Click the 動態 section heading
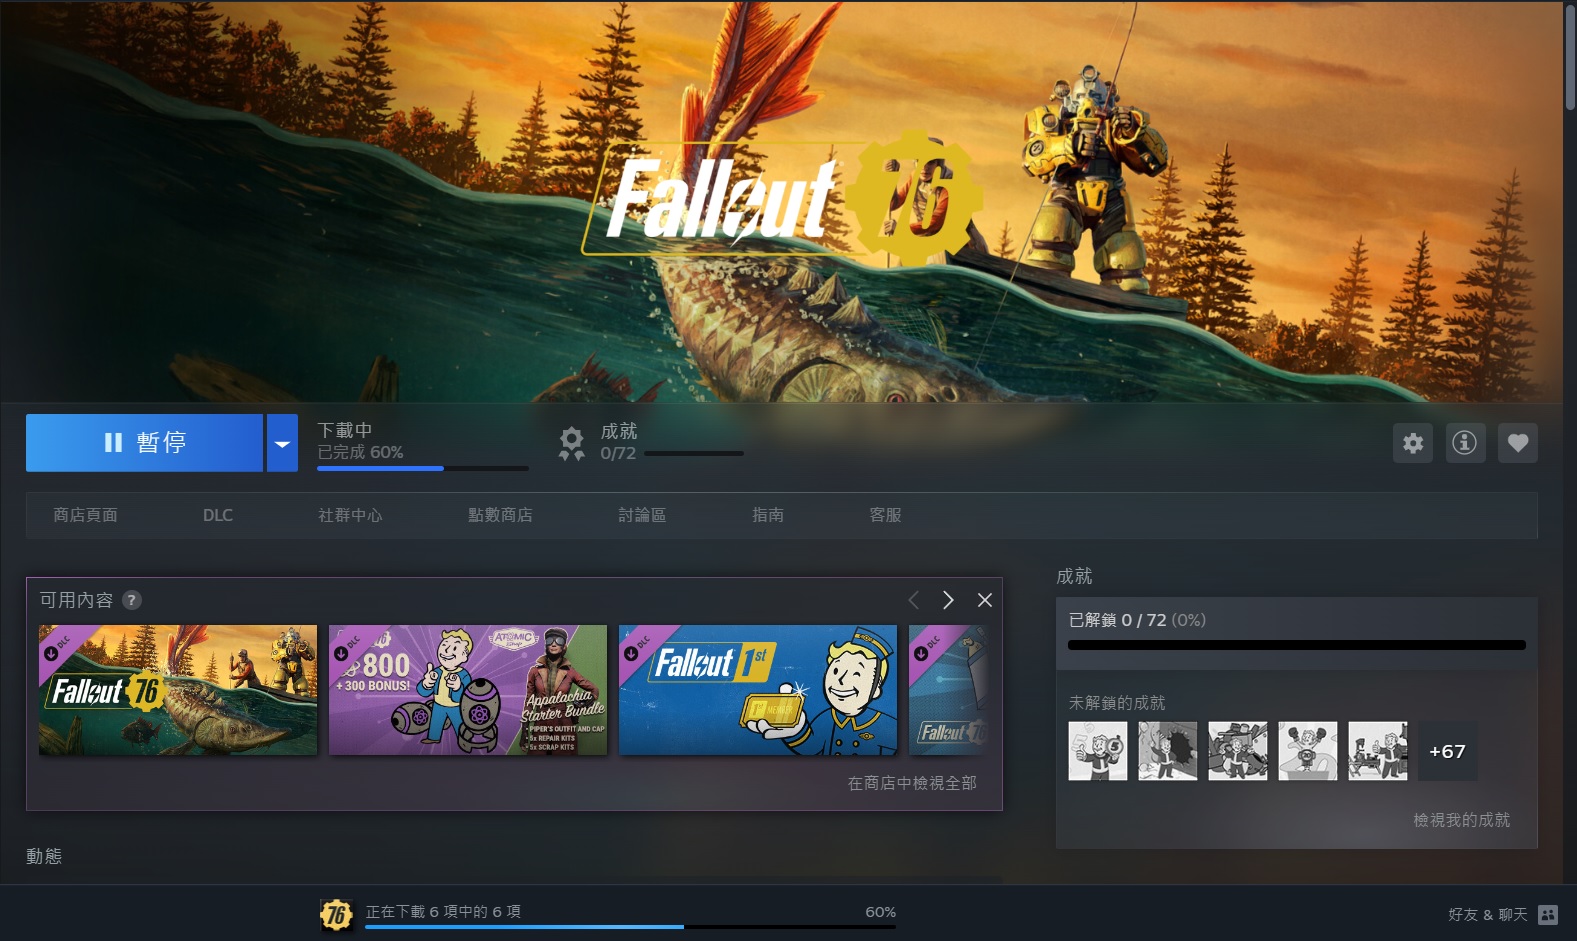1577x941 pixels. [x=44, y=856]
